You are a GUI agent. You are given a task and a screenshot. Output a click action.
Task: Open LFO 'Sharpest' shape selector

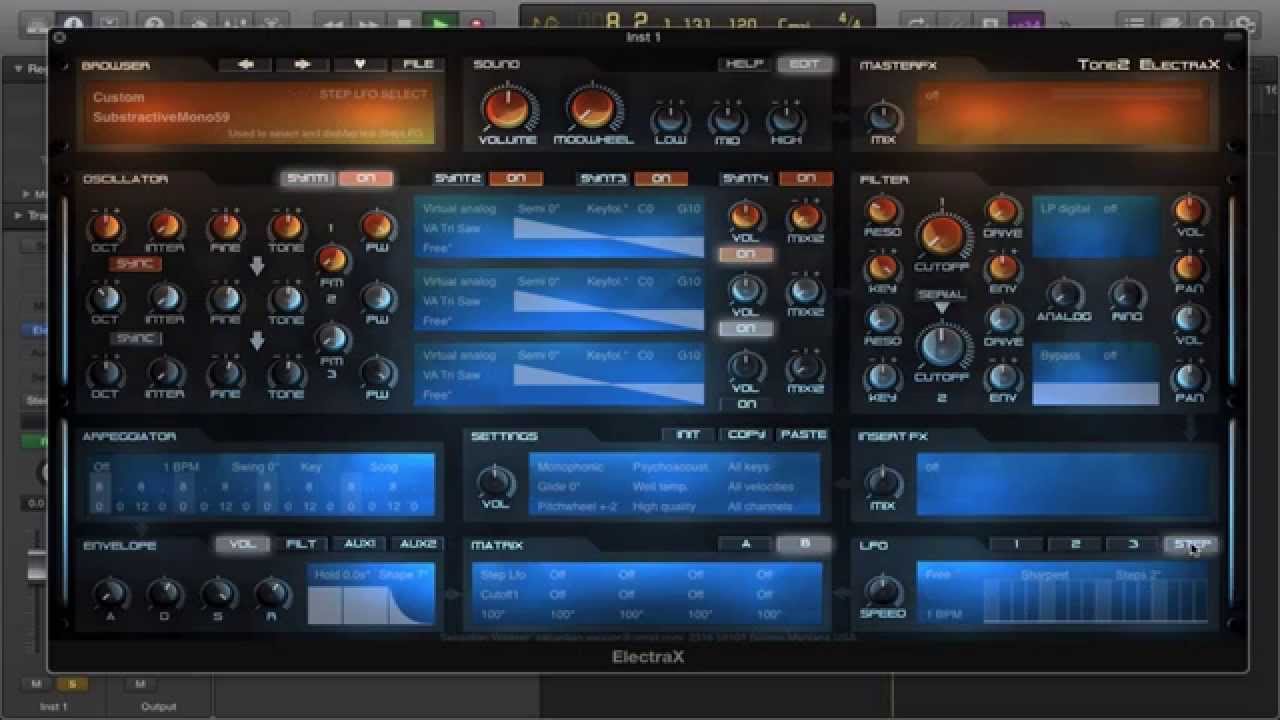pos(1044,575)
